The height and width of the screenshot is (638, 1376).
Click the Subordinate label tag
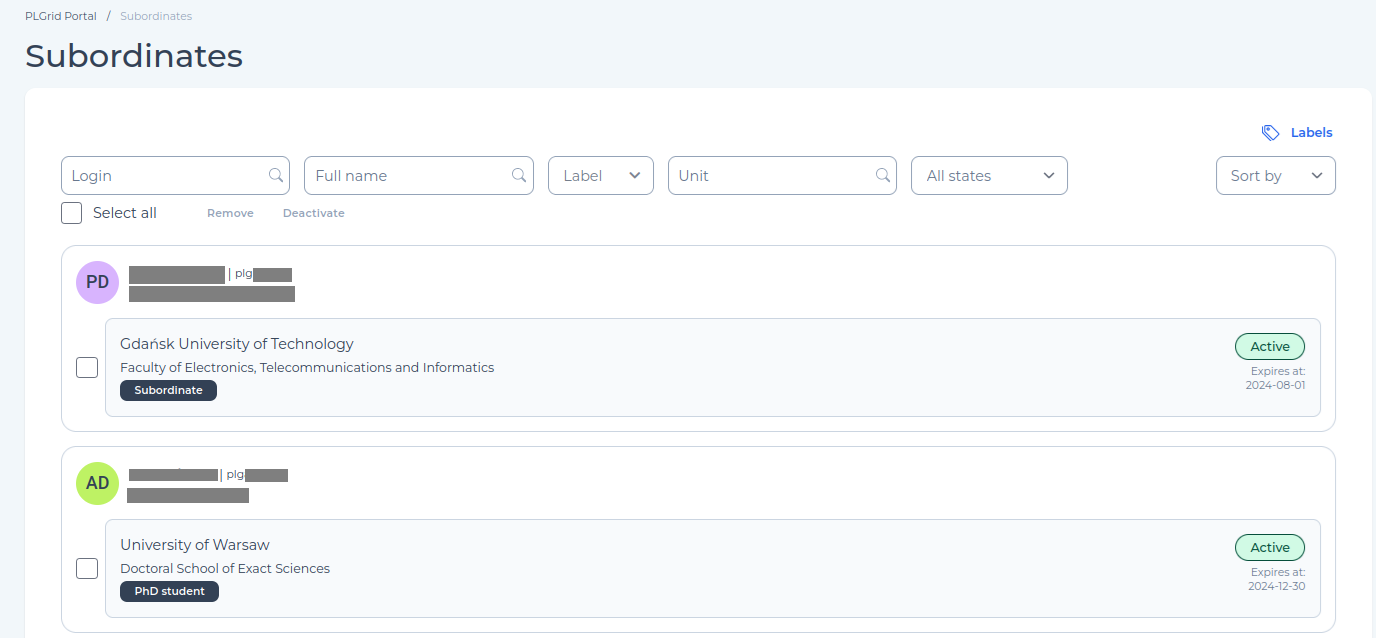pos(168,390)
